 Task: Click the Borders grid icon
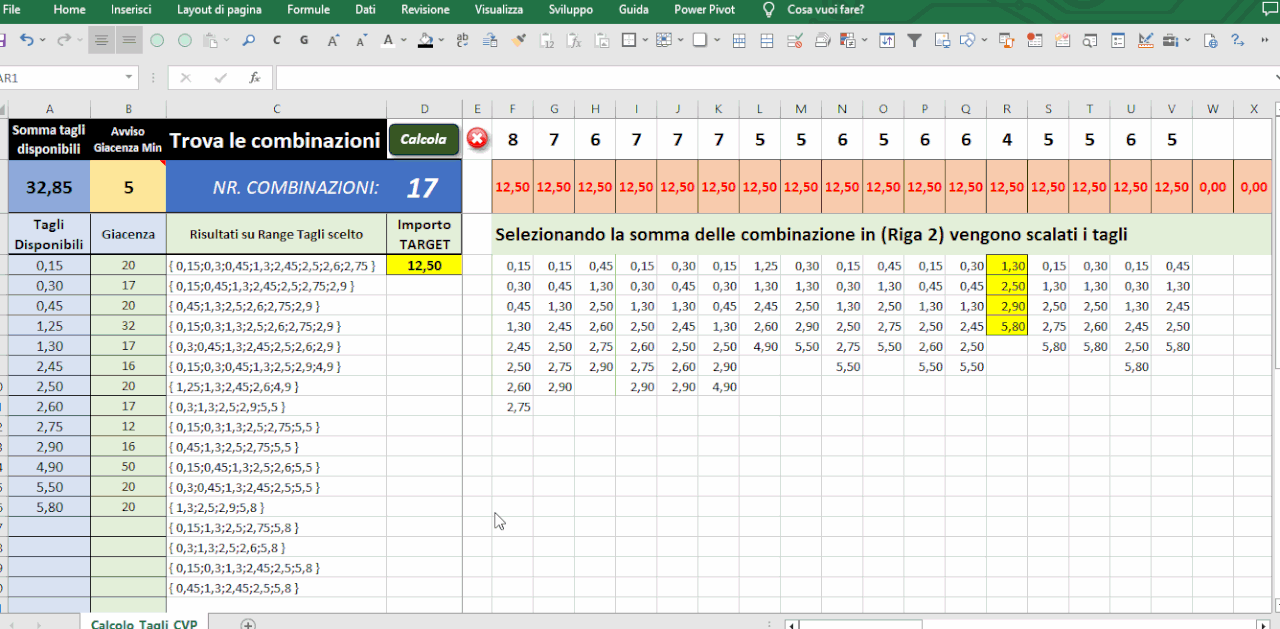[629, 40]
